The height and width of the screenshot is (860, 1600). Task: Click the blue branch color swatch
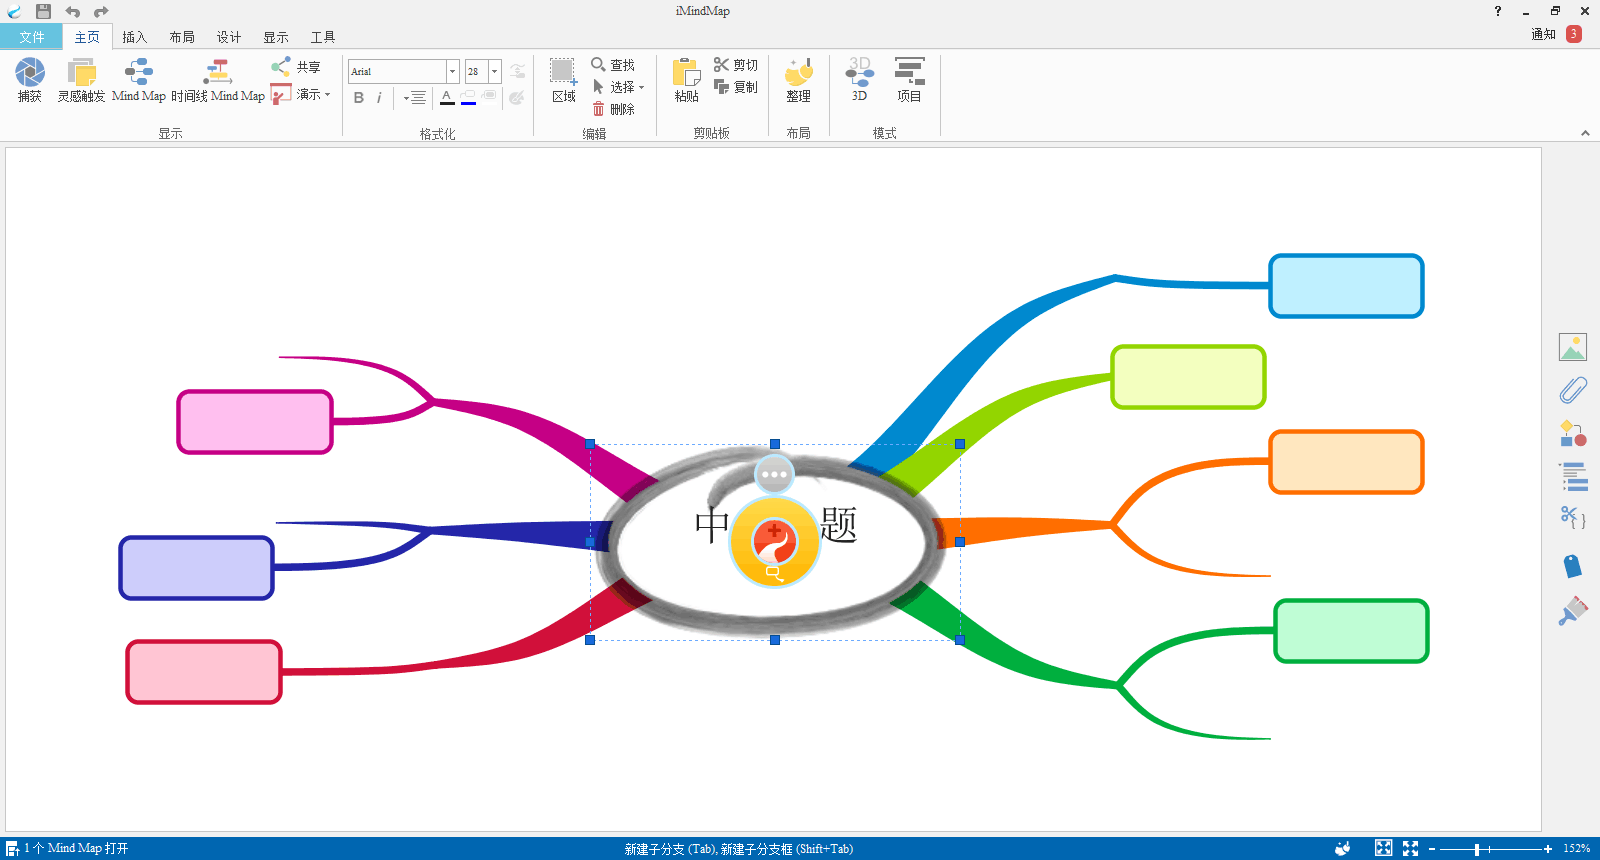468,98
